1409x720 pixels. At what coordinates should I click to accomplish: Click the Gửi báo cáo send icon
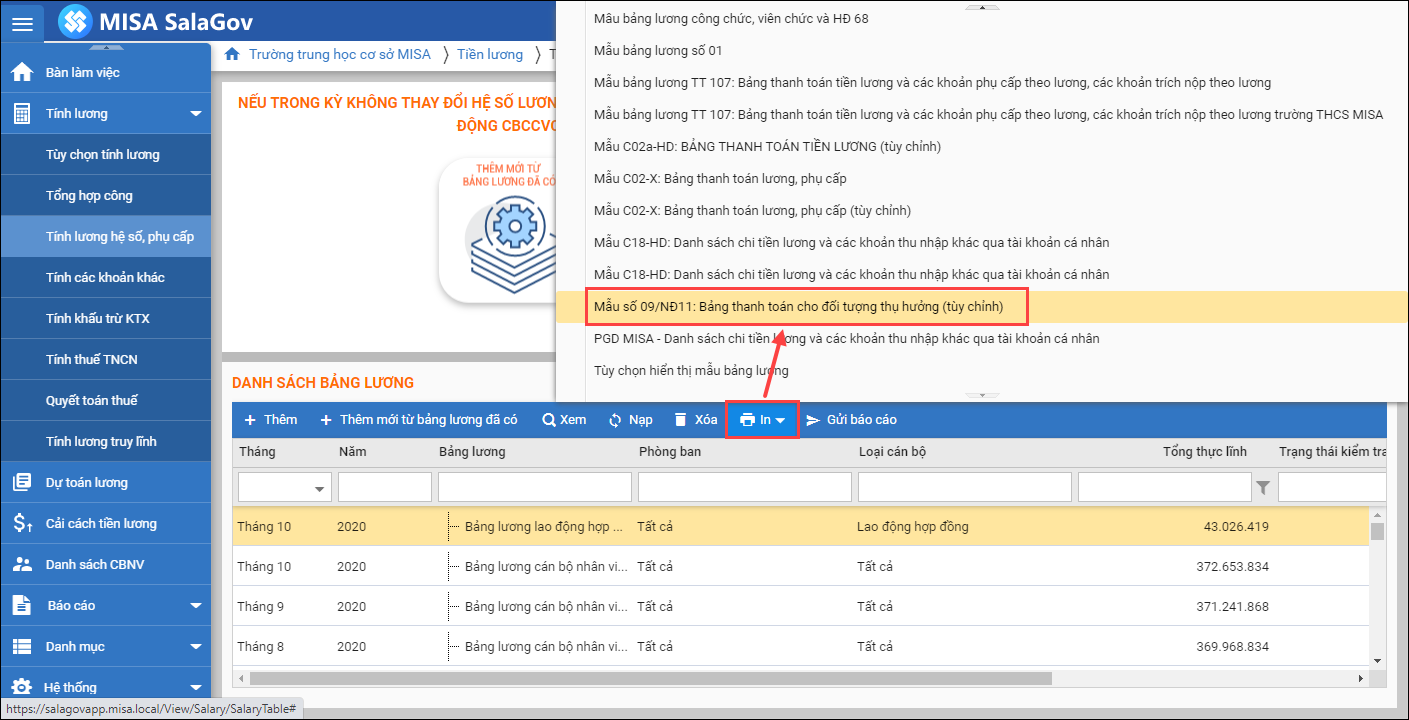(x=813, y=420)
